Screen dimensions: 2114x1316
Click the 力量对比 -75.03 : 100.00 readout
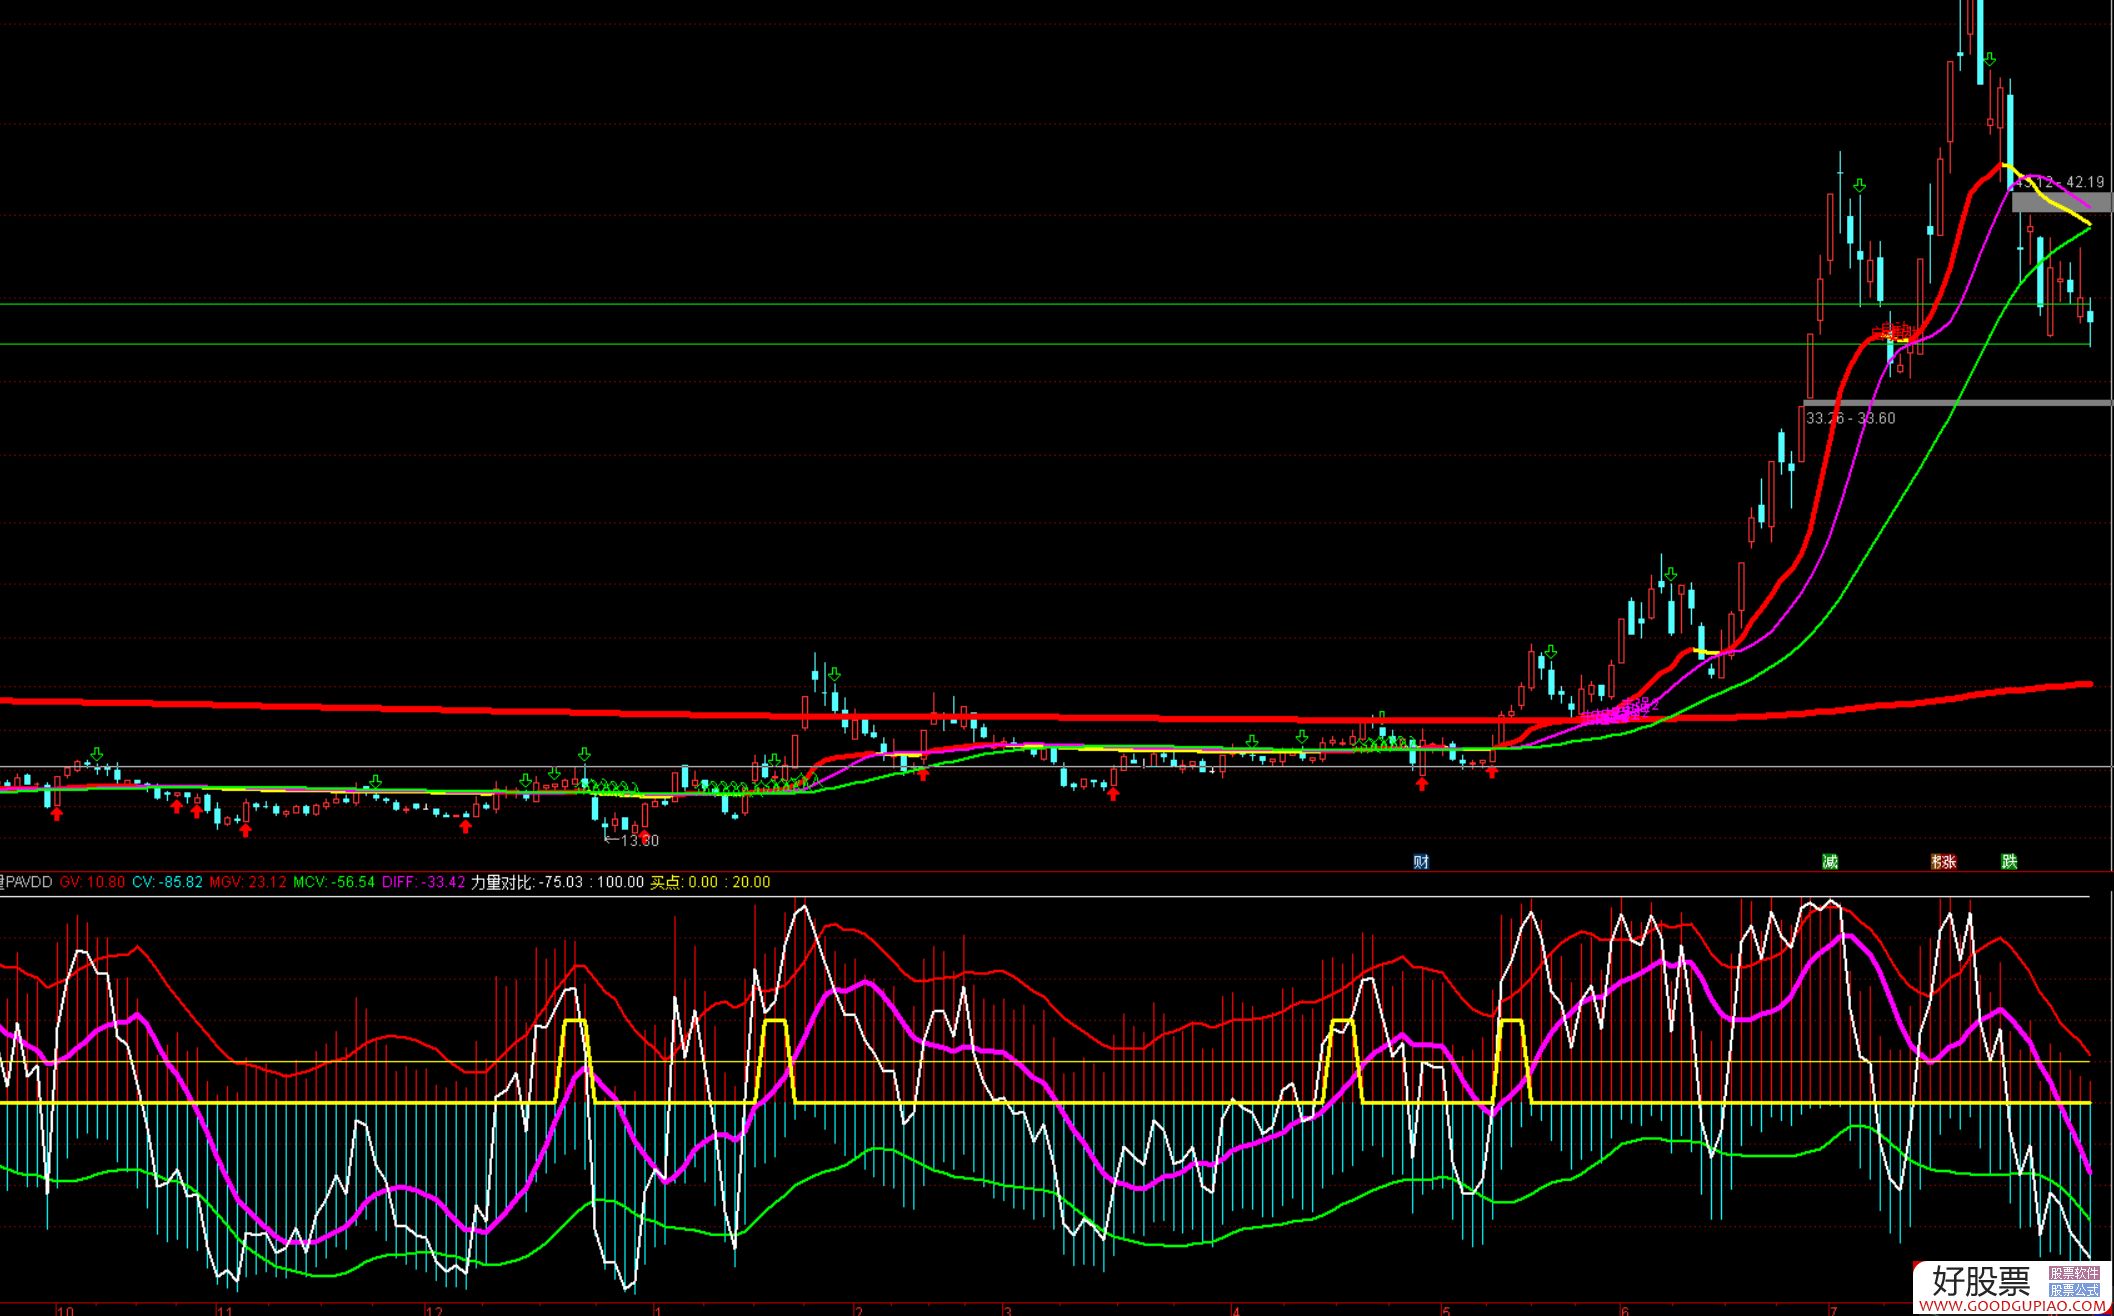[557, 882]
